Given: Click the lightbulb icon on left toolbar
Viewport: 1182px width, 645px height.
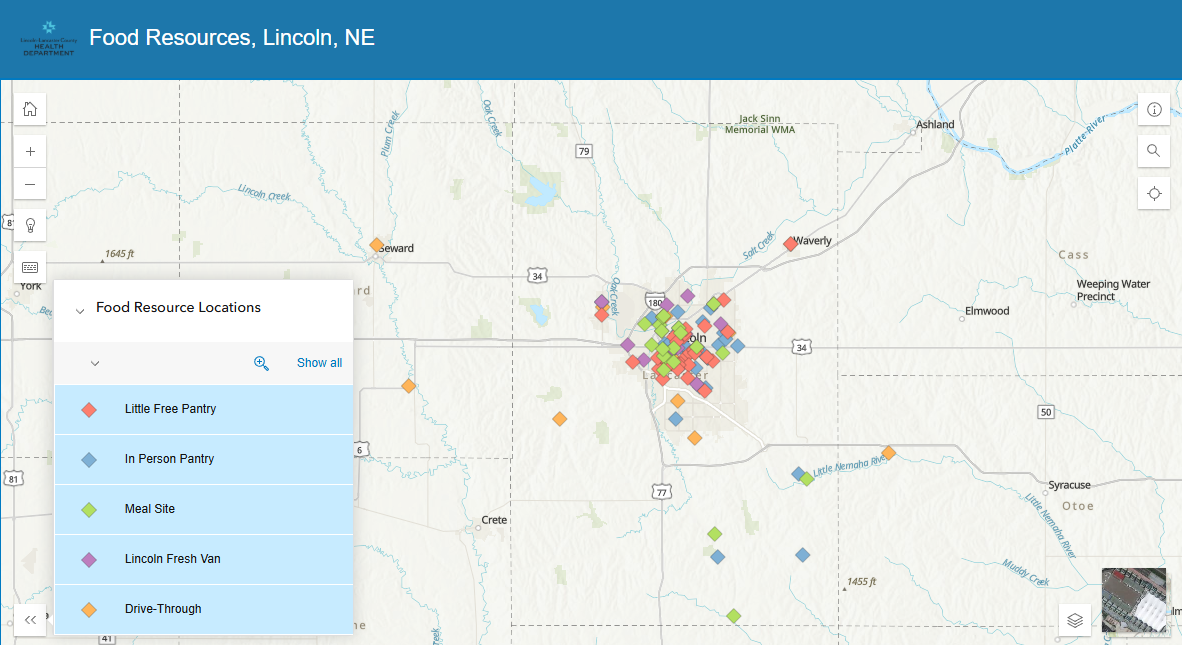Looking at the screenshot, I should 30,226.
